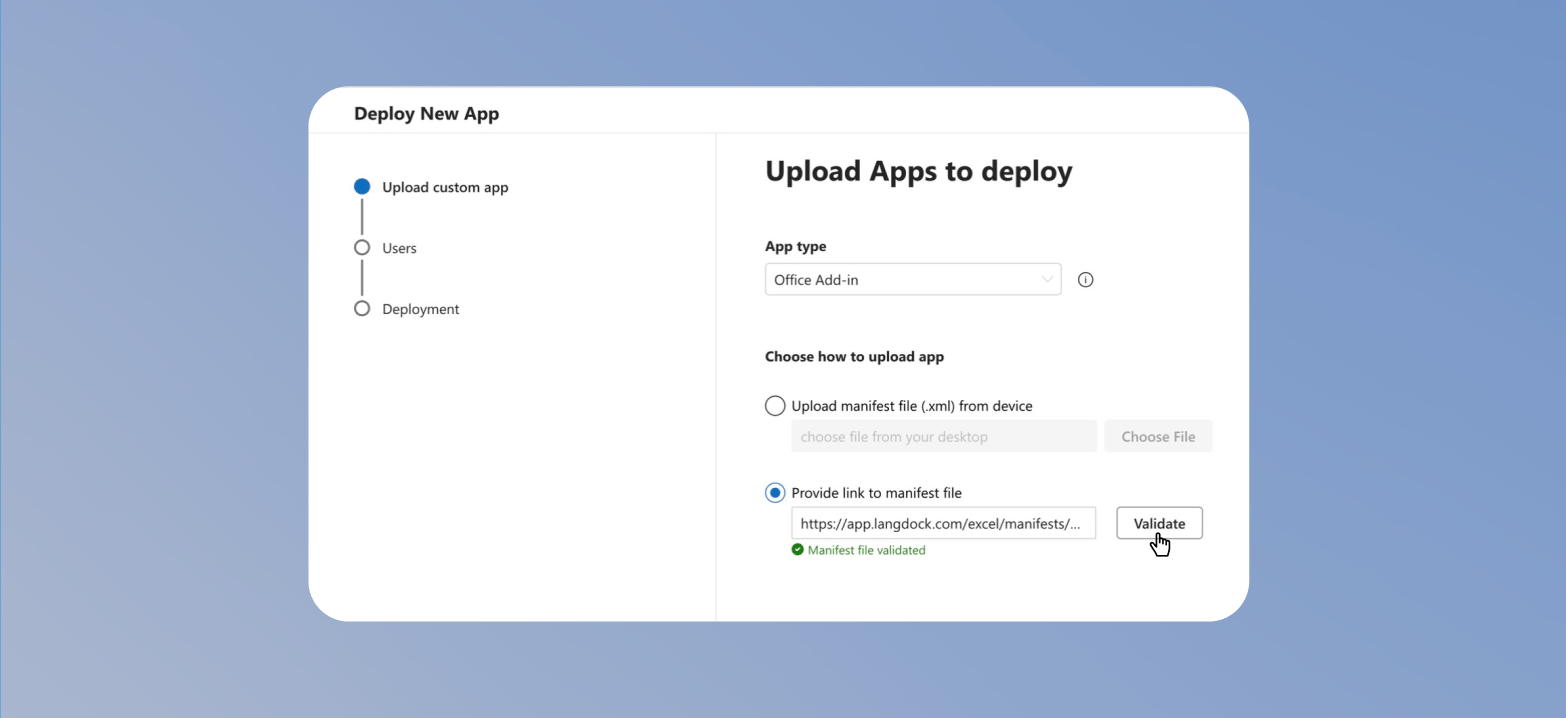The height and width of the screenshot is (718, 1566).
Task: Click the choose file from desktop field
Action: pyautogui.click(x=944, y=436)
